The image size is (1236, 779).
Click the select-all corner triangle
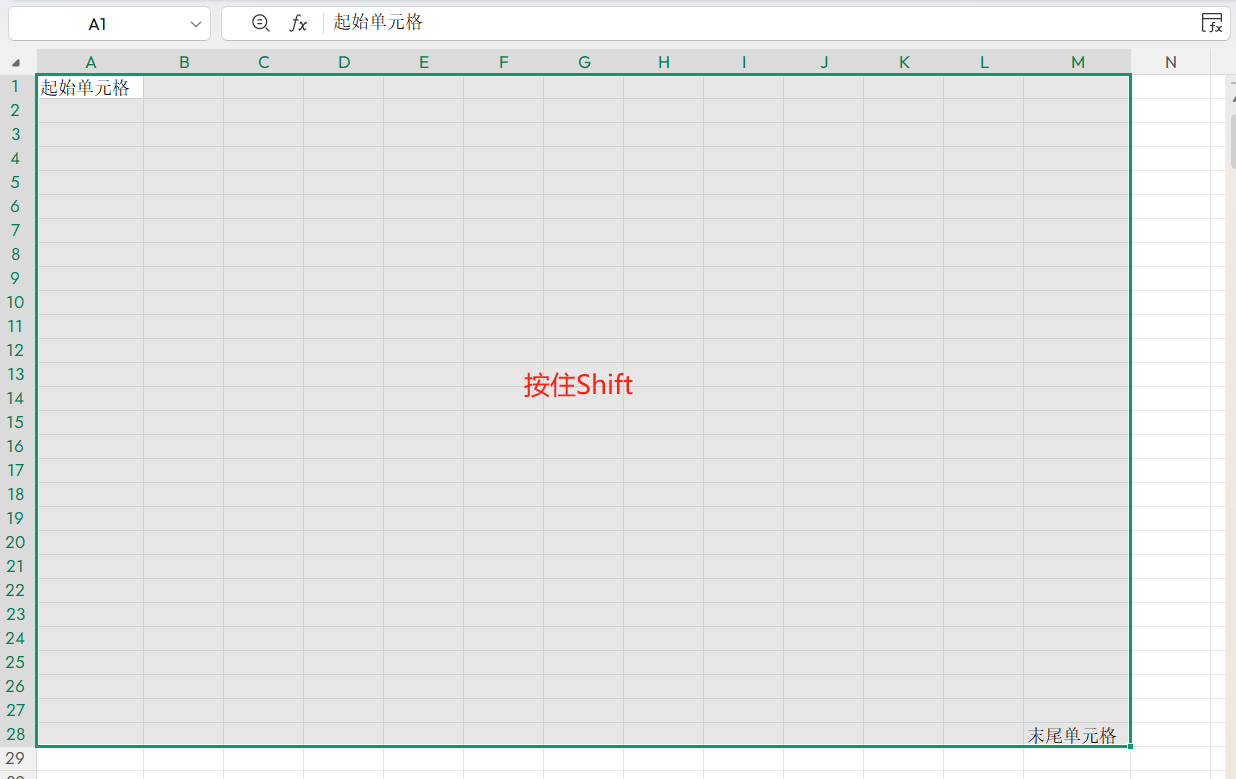(16, 63)
